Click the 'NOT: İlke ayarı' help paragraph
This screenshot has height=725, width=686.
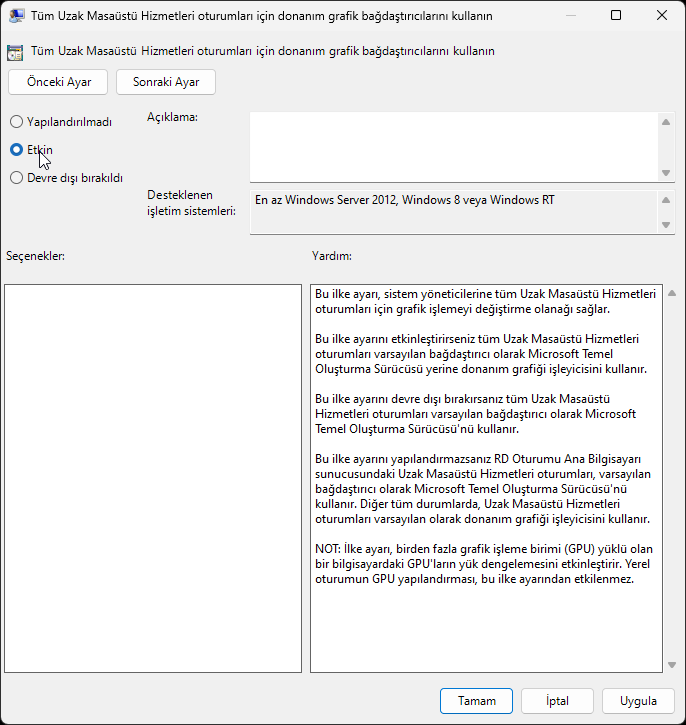pos(484,564)
